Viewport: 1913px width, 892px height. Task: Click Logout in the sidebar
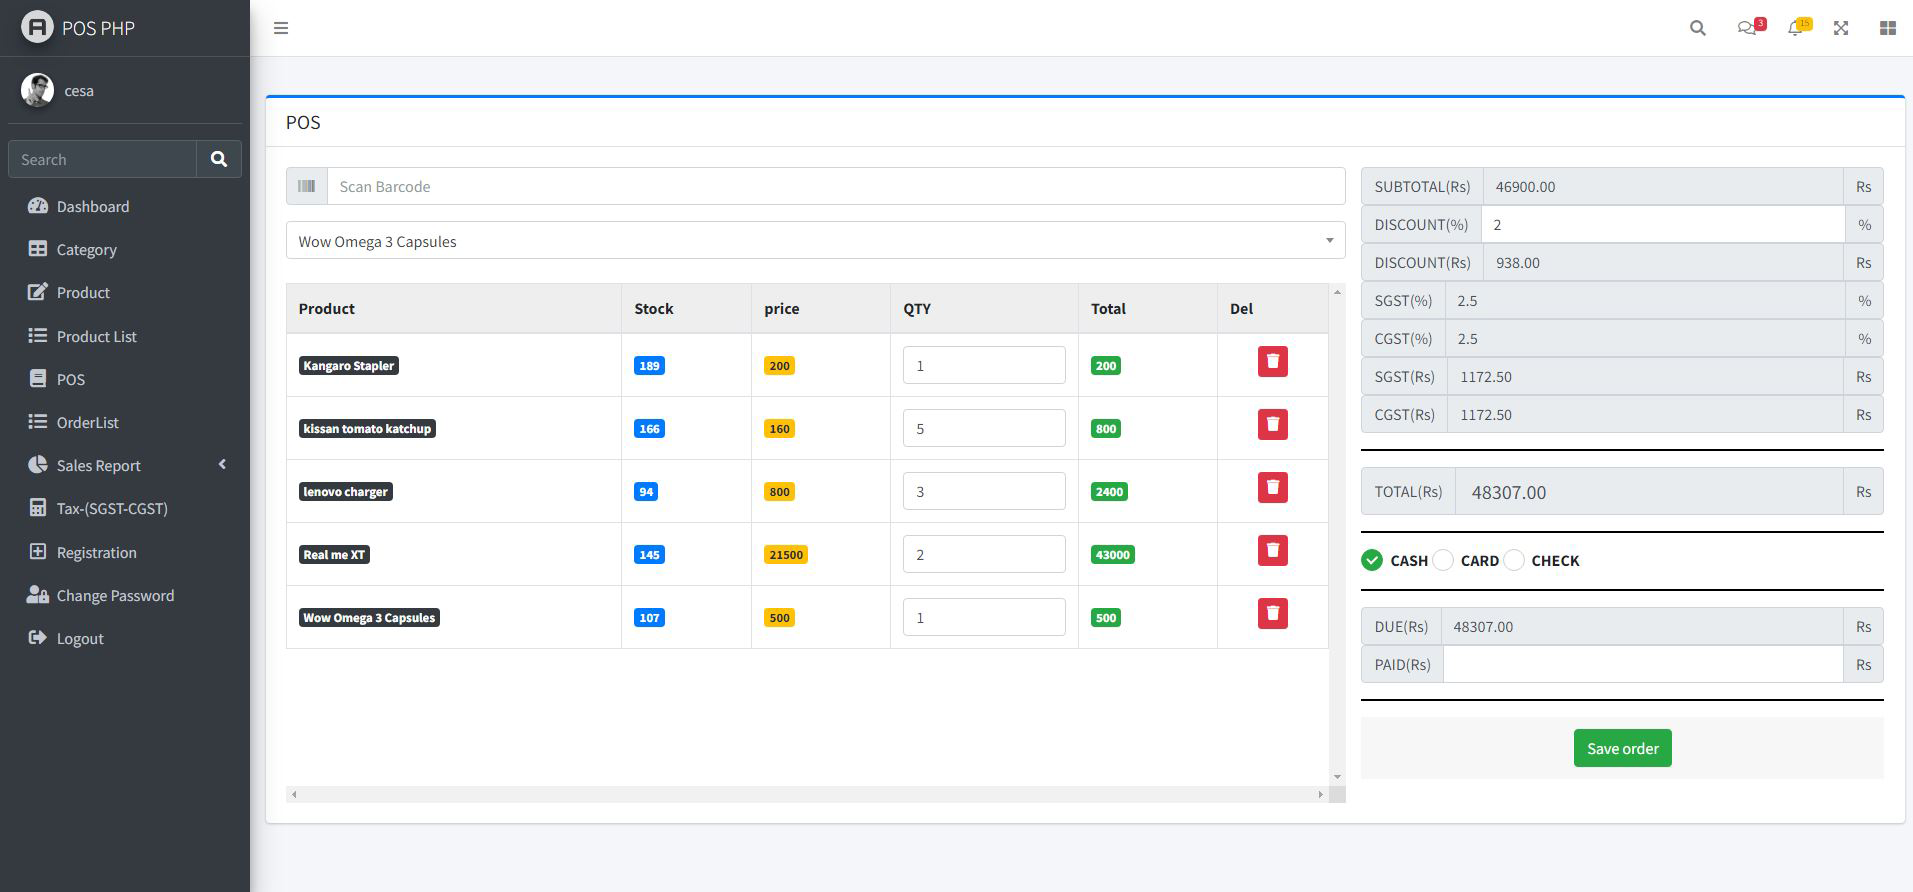point(80,638)
